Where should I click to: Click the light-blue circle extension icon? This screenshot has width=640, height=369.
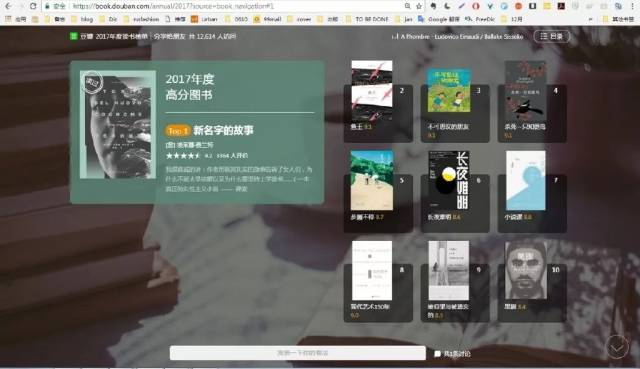tap(504, 6)
